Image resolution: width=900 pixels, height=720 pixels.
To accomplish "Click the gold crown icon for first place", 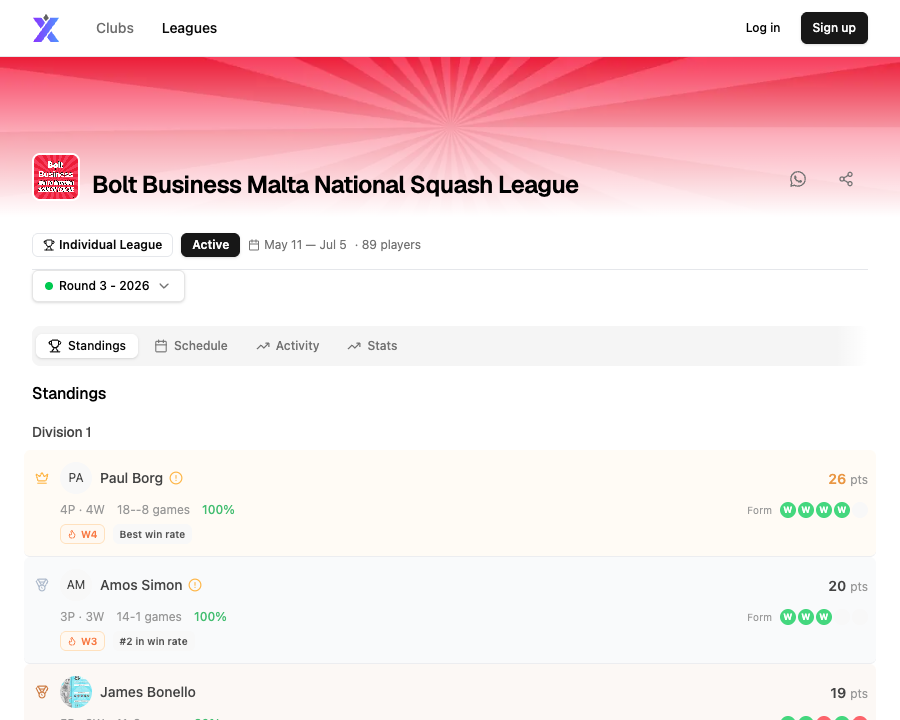I will (42, 478).
